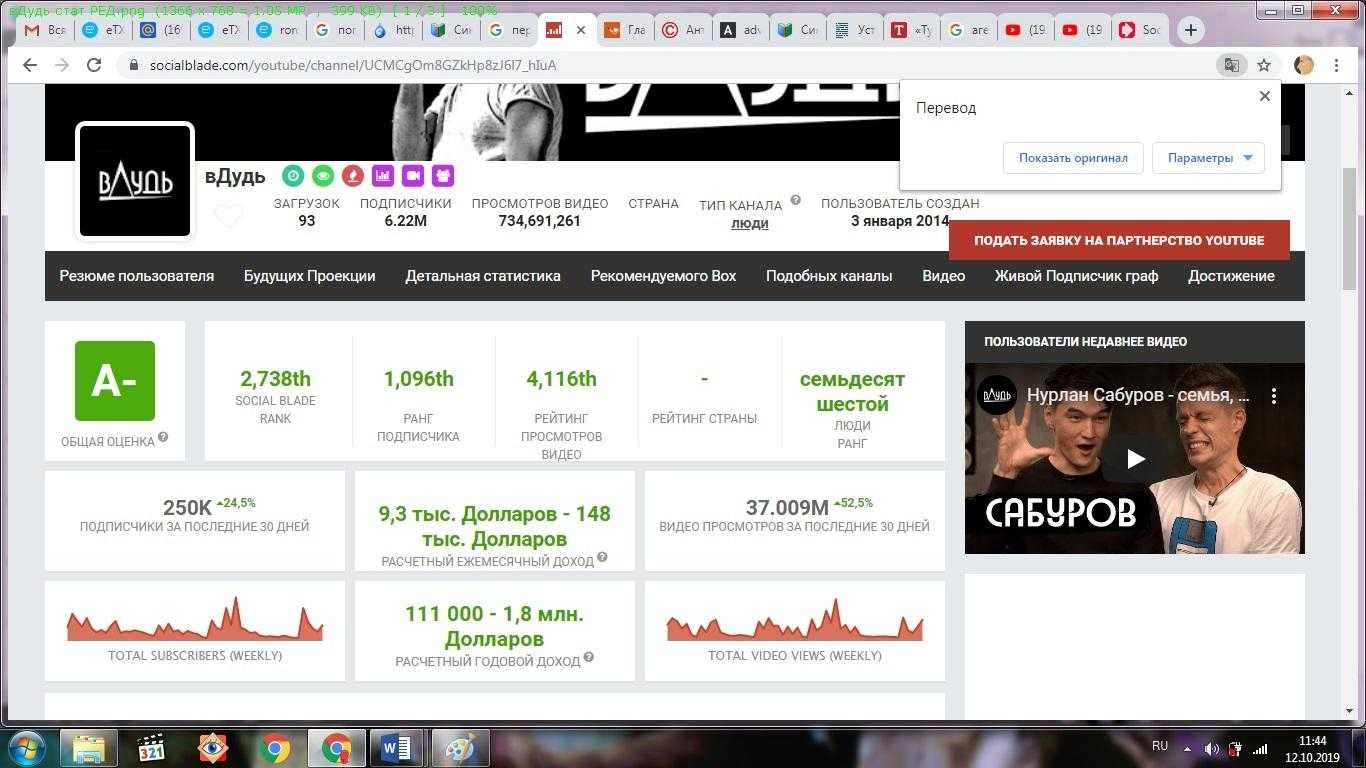Open the Google Translate icon in address bar
Screen dimensions: 1366x768
[1231, 65]
